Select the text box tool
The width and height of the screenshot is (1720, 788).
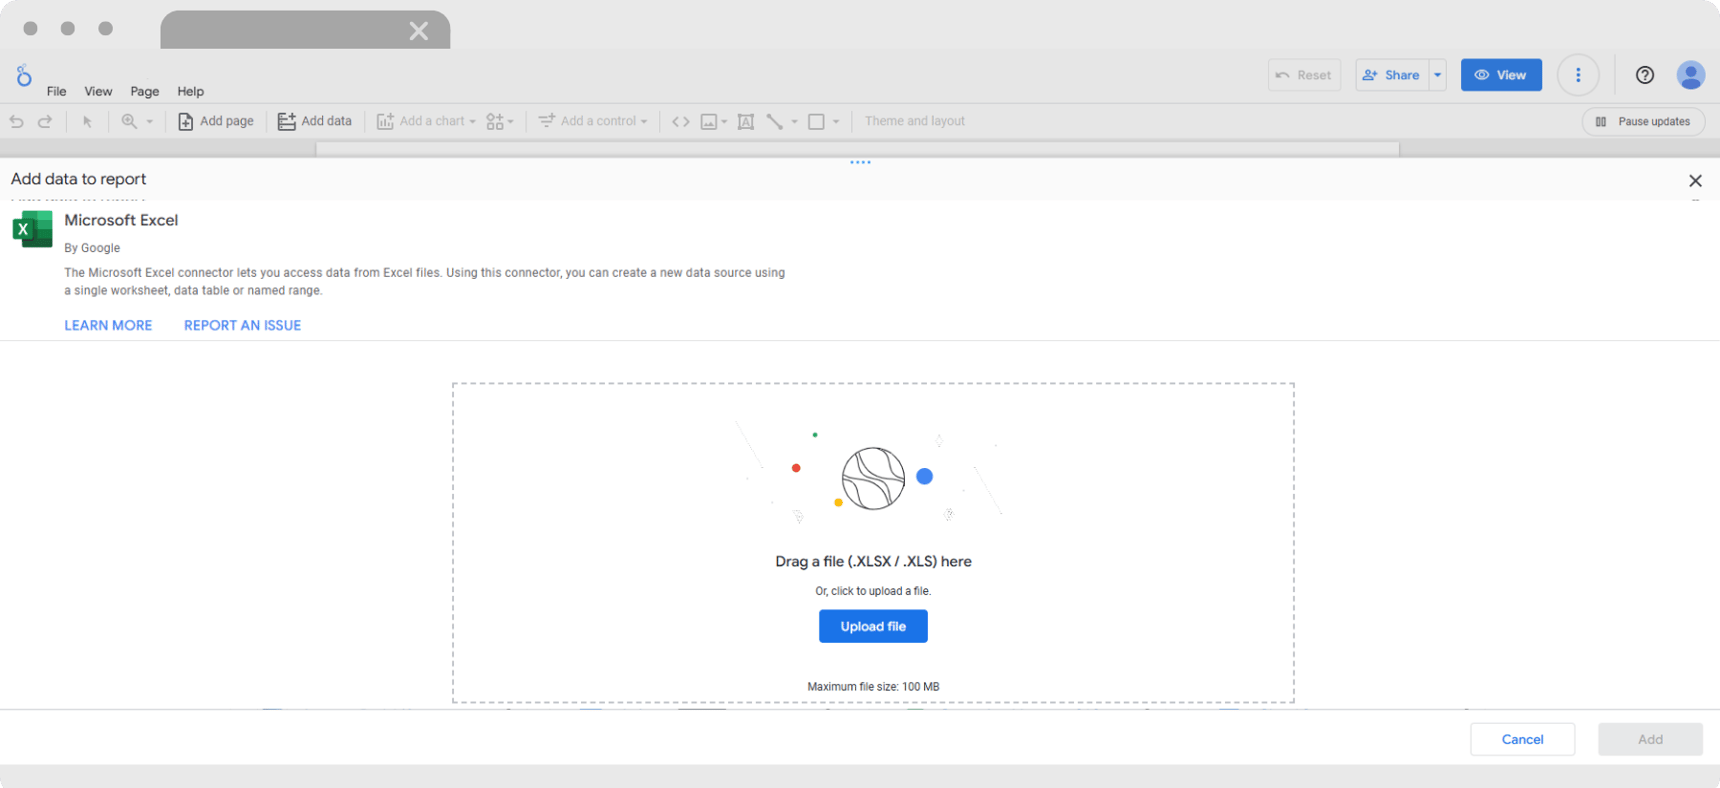pos(746,121)
